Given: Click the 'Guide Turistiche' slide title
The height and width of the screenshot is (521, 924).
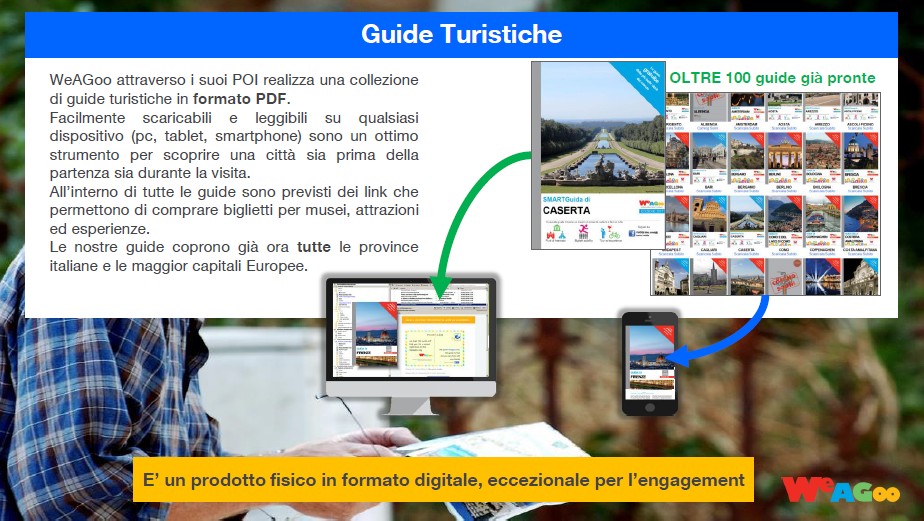Looking at the screenshot, I should tap(461, 34).
